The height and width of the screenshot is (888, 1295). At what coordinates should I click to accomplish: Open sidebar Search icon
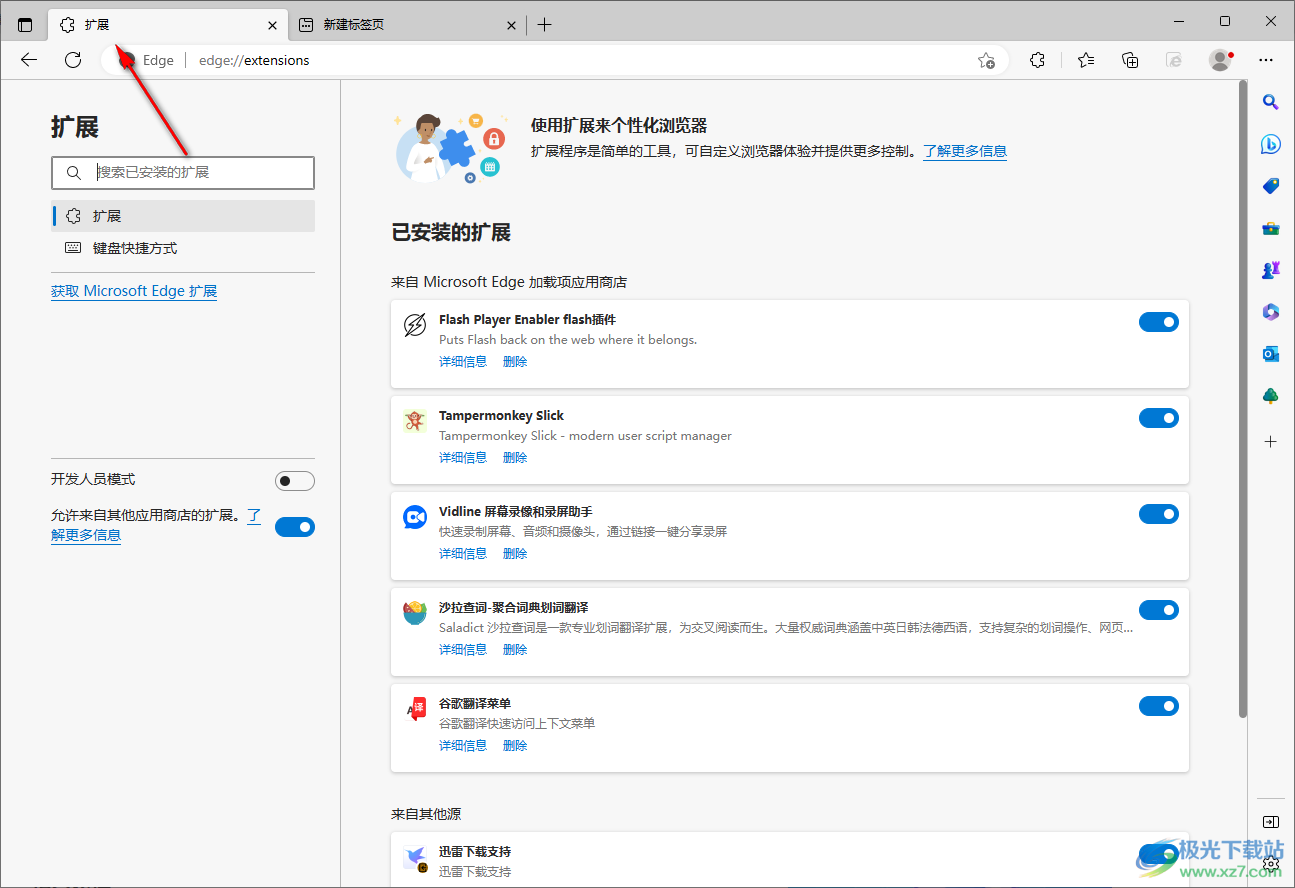[1271, 101]
